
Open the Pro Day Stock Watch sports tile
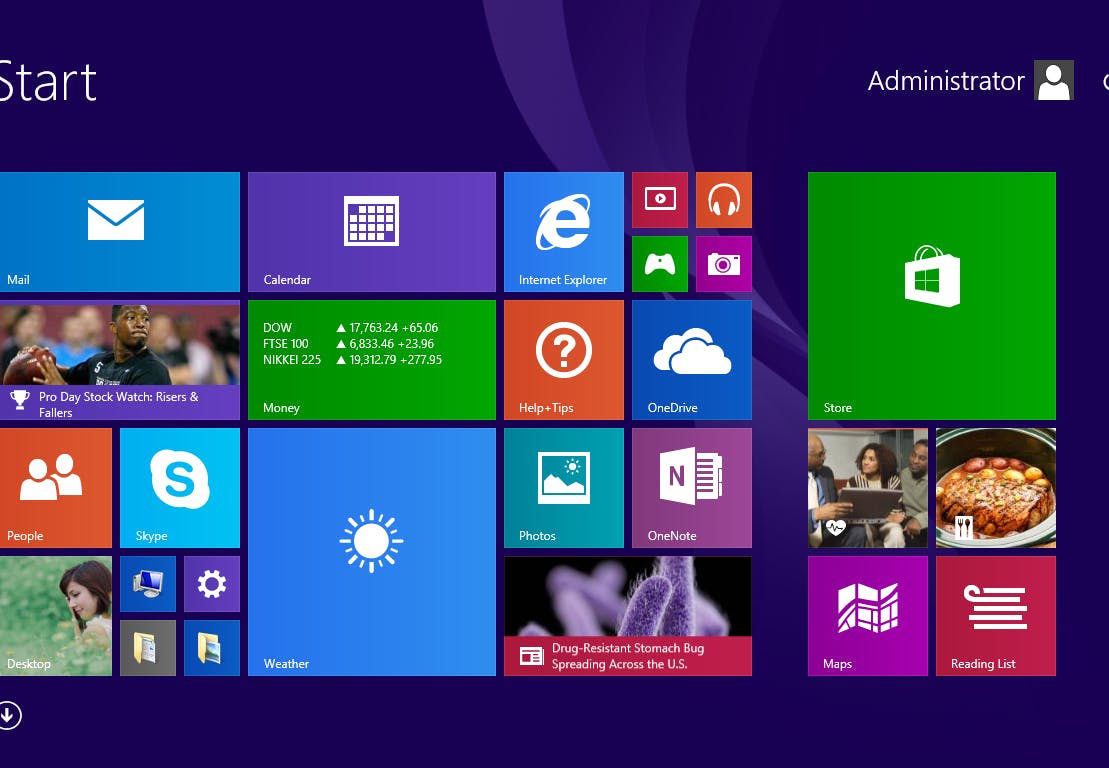point(120,360)
